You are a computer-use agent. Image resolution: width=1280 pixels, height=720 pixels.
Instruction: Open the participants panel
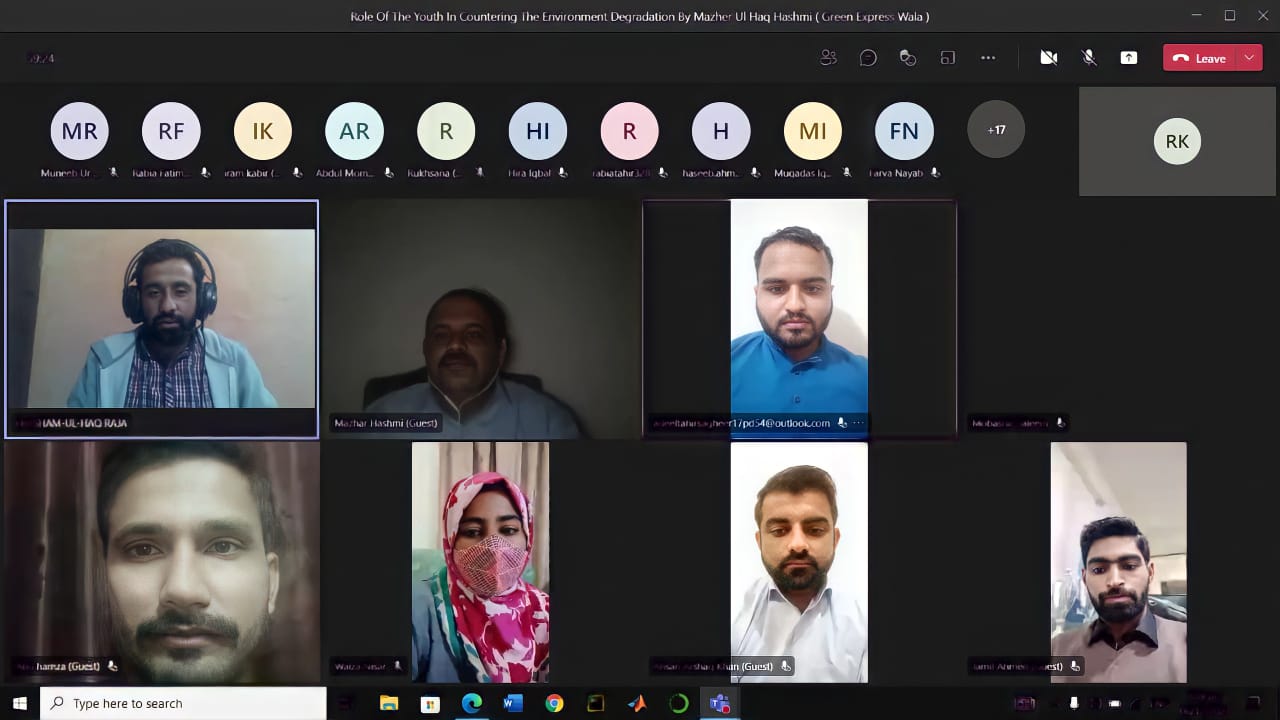pyautogui.click(x=828, y=58)
